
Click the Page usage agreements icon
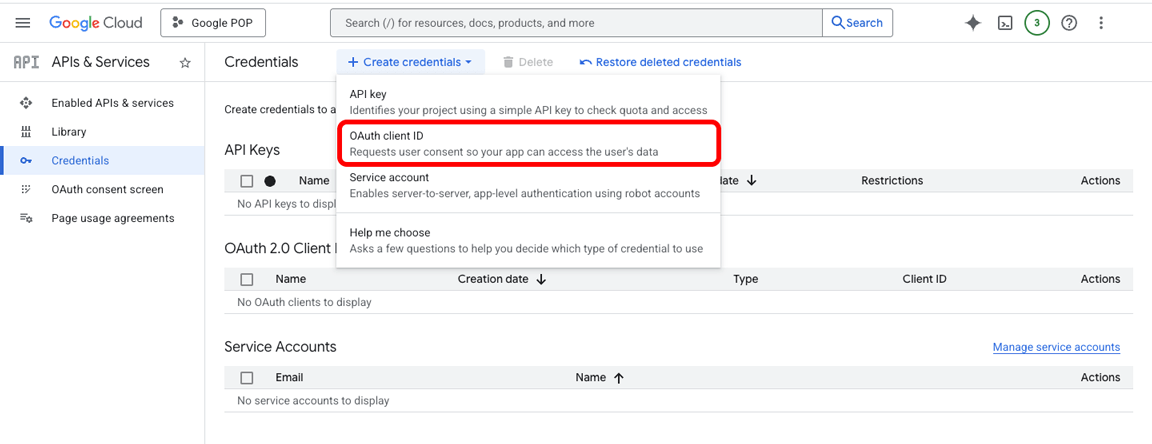[26, 218]
